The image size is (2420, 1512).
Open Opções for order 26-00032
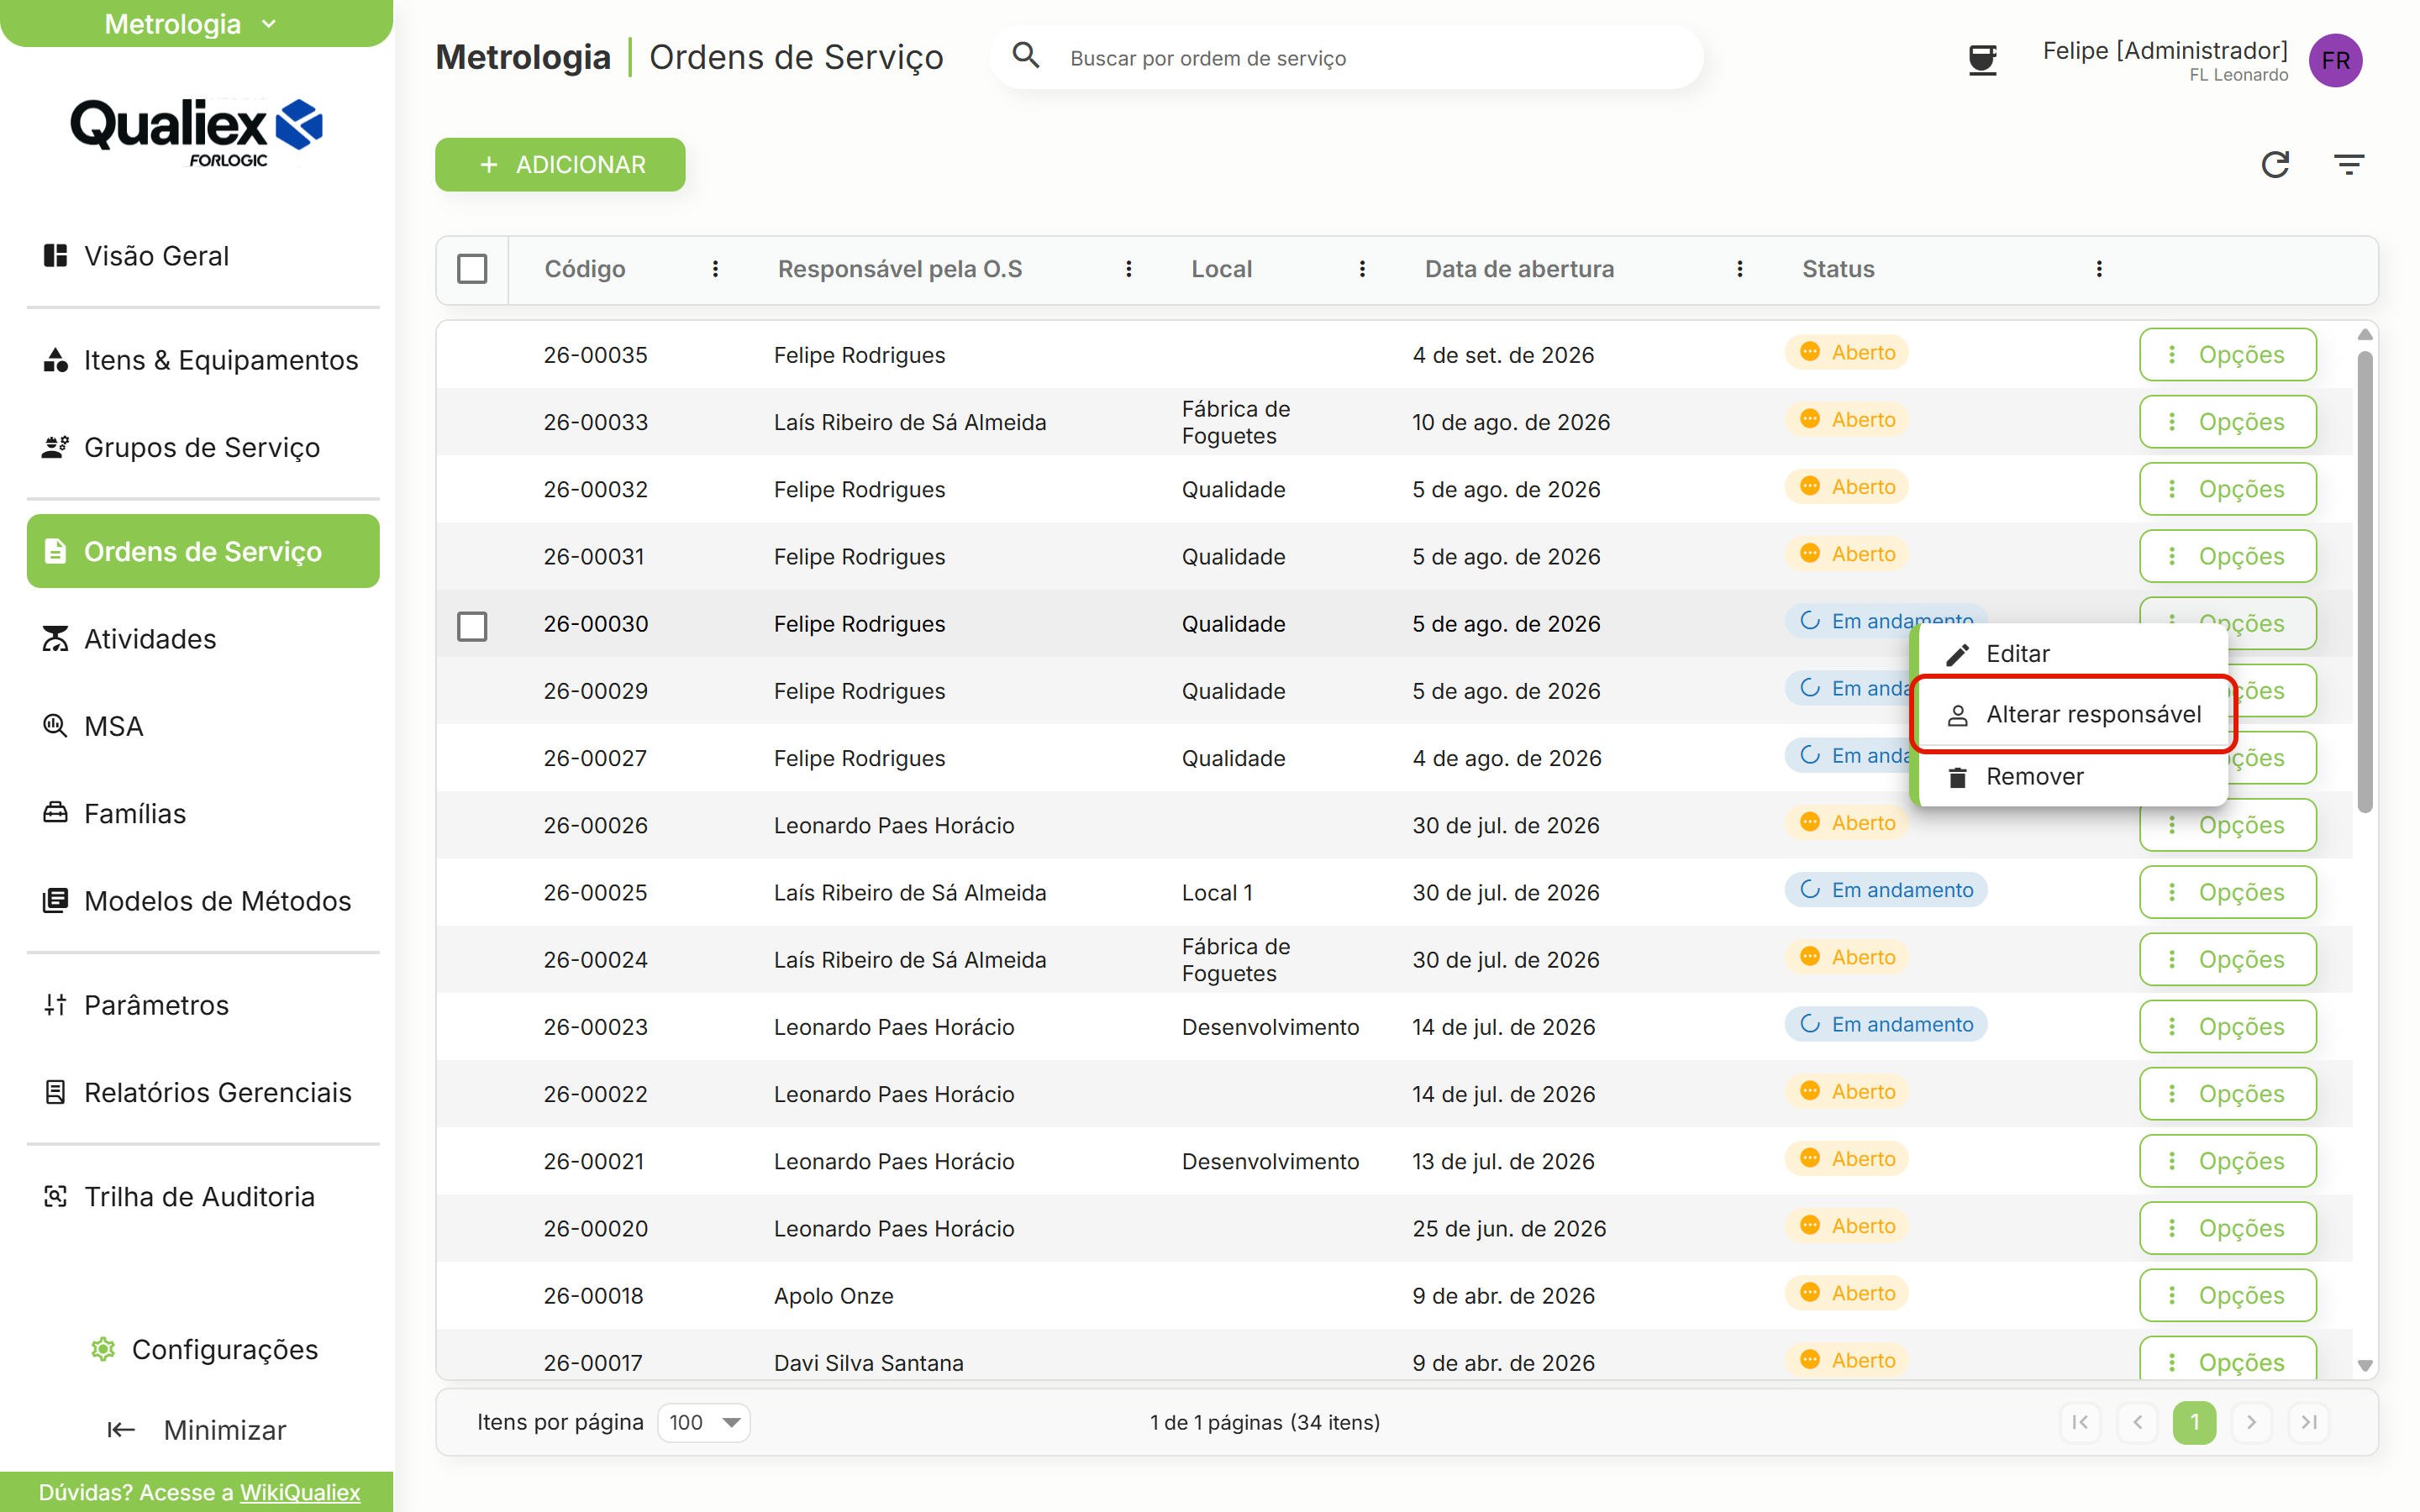(x=2227, y=489)
